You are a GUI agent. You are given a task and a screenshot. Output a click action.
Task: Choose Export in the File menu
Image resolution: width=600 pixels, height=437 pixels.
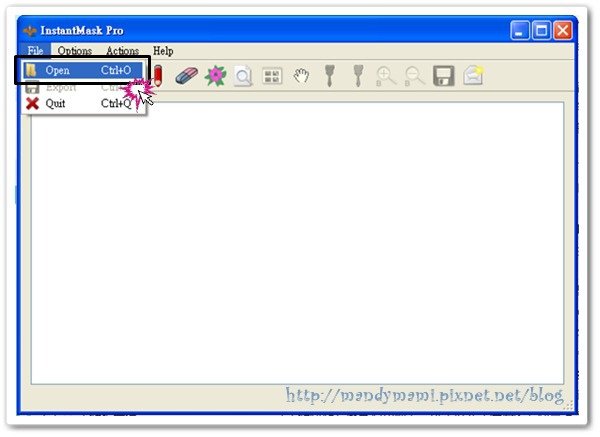pos(83,88)
